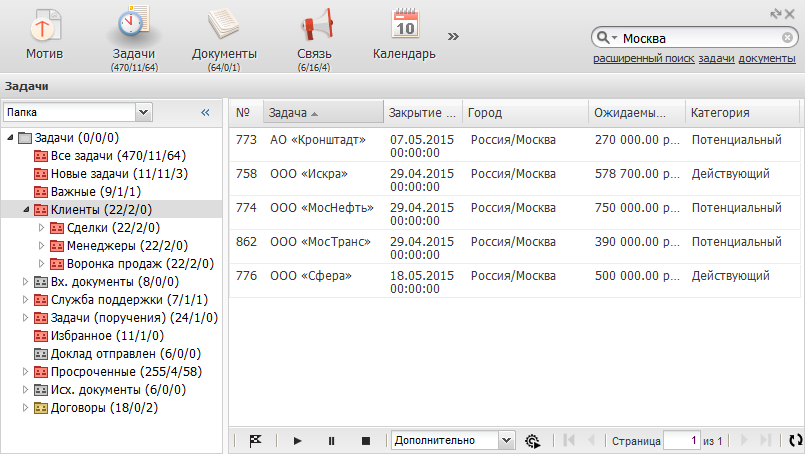Click the Менеджеры folder icon
Viewport: 805px width, 454px height.
(x=57, y=246)
